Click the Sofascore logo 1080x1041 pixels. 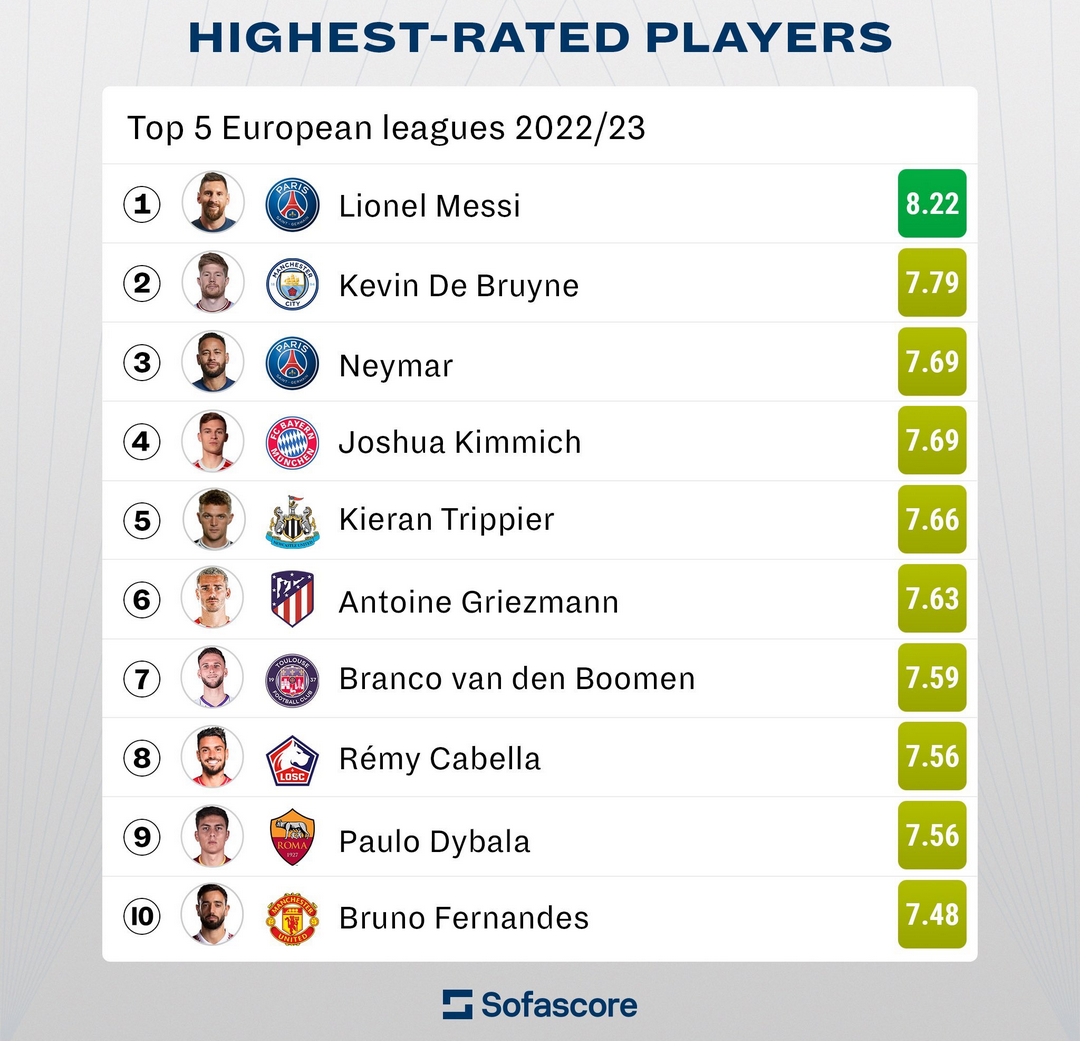[x=540, y=1004]
